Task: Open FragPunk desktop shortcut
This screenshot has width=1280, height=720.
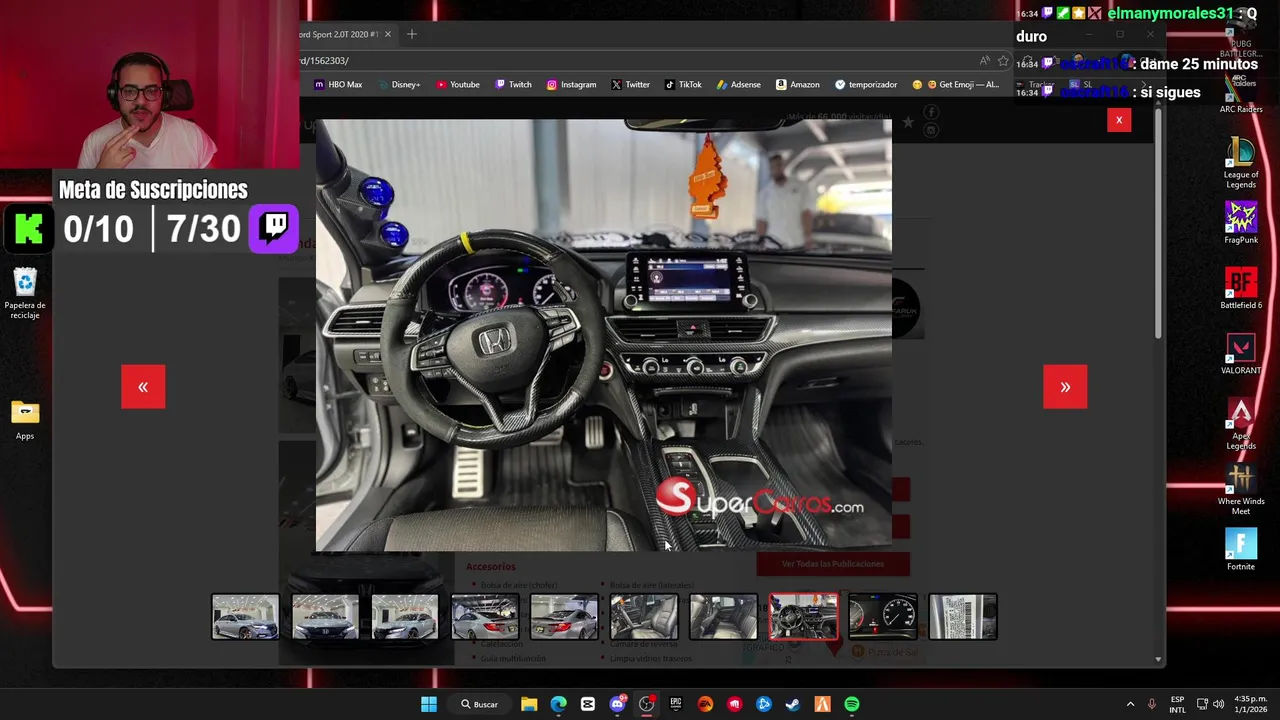Action: [1241, 223]
